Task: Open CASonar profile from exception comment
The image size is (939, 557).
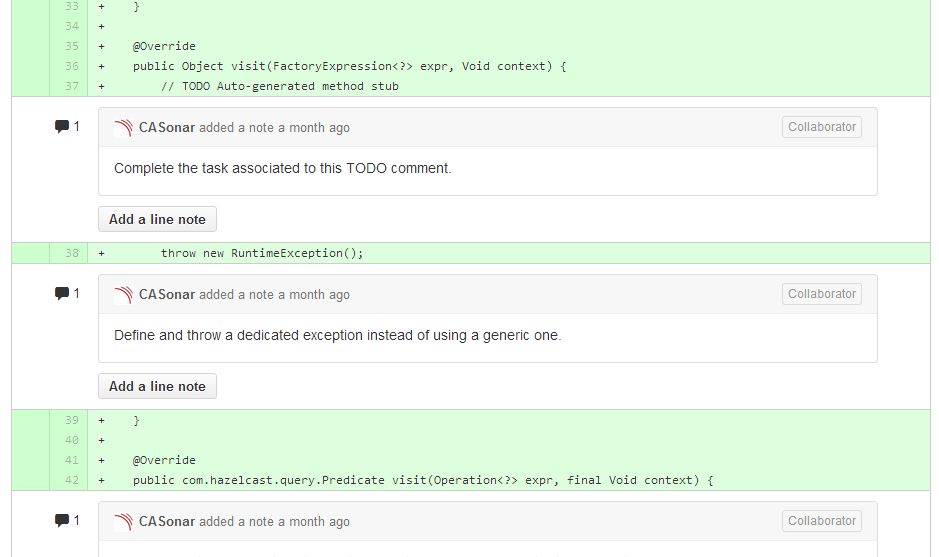Action: [x=167, y=295]
